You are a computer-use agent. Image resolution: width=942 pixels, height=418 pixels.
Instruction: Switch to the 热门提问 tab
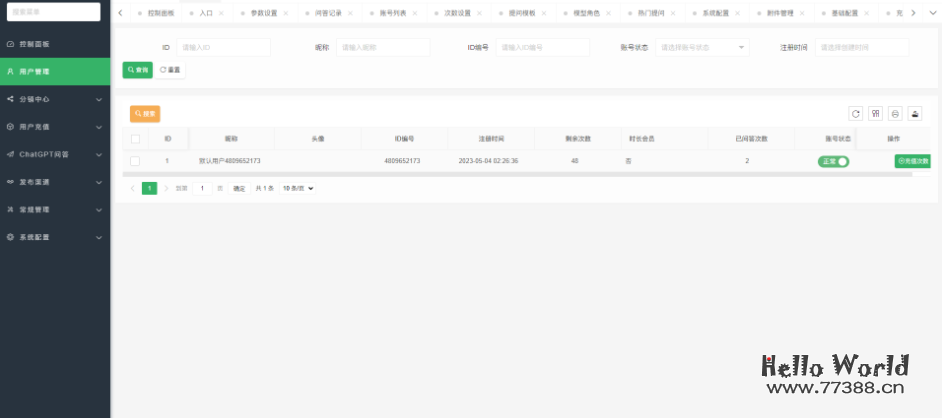coord(651,13)
